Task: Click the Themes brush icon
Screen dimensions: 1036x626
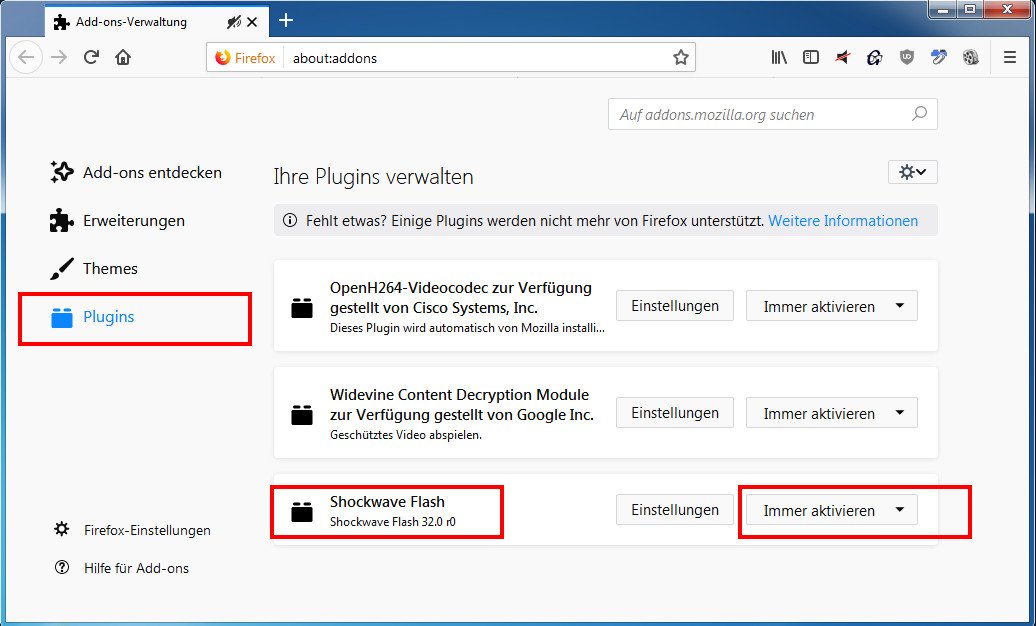Action: (61, 268)
